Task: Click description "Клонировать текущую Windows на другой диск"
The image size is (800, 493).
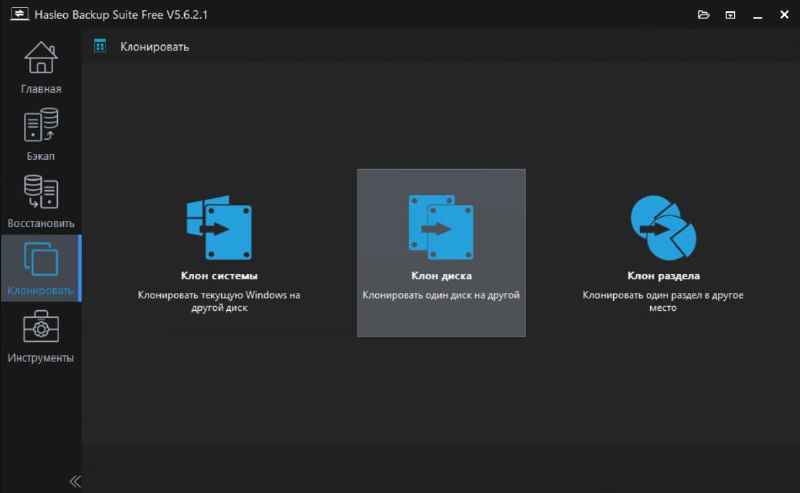Action: click(218, 302)
